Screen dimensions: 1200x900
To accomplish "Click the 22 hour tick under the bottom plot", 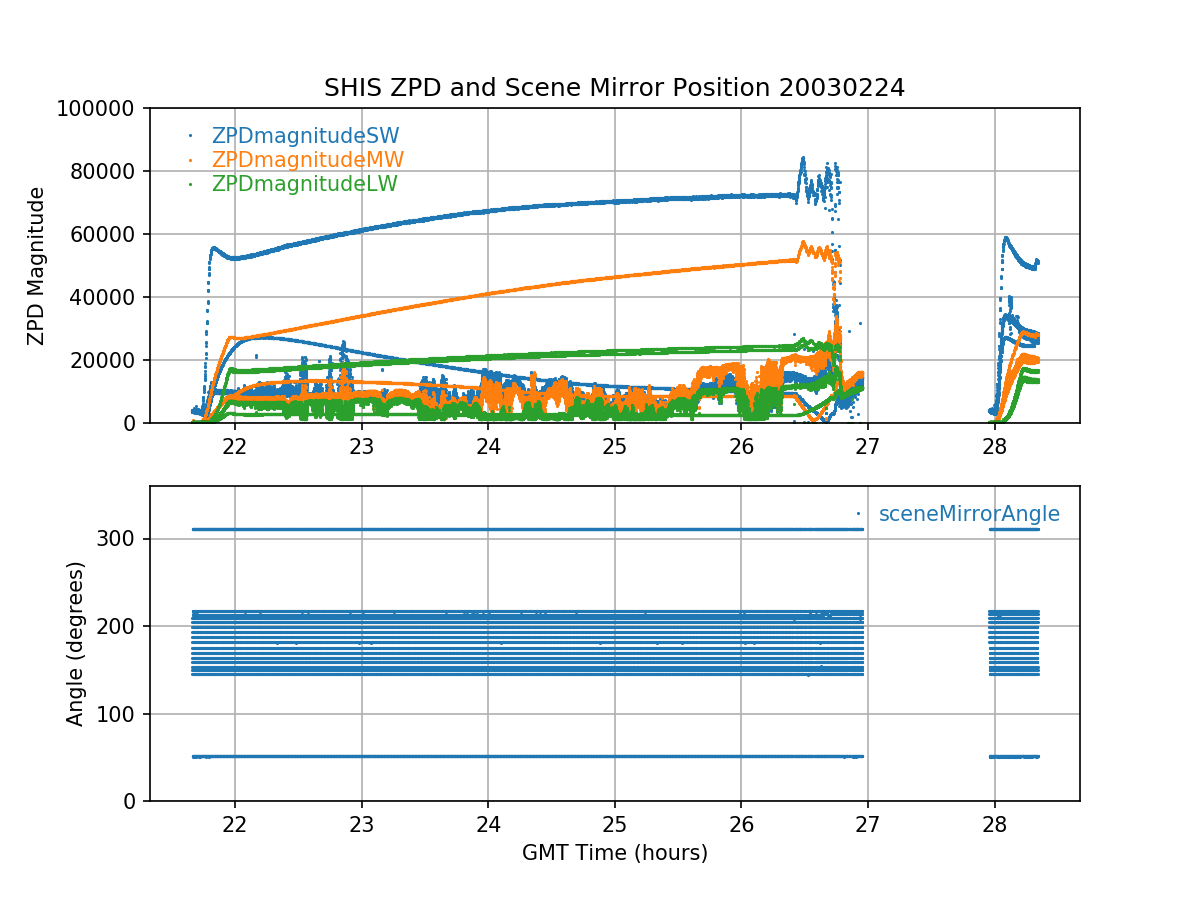I will pyautogui.click(x=235, y=822).
